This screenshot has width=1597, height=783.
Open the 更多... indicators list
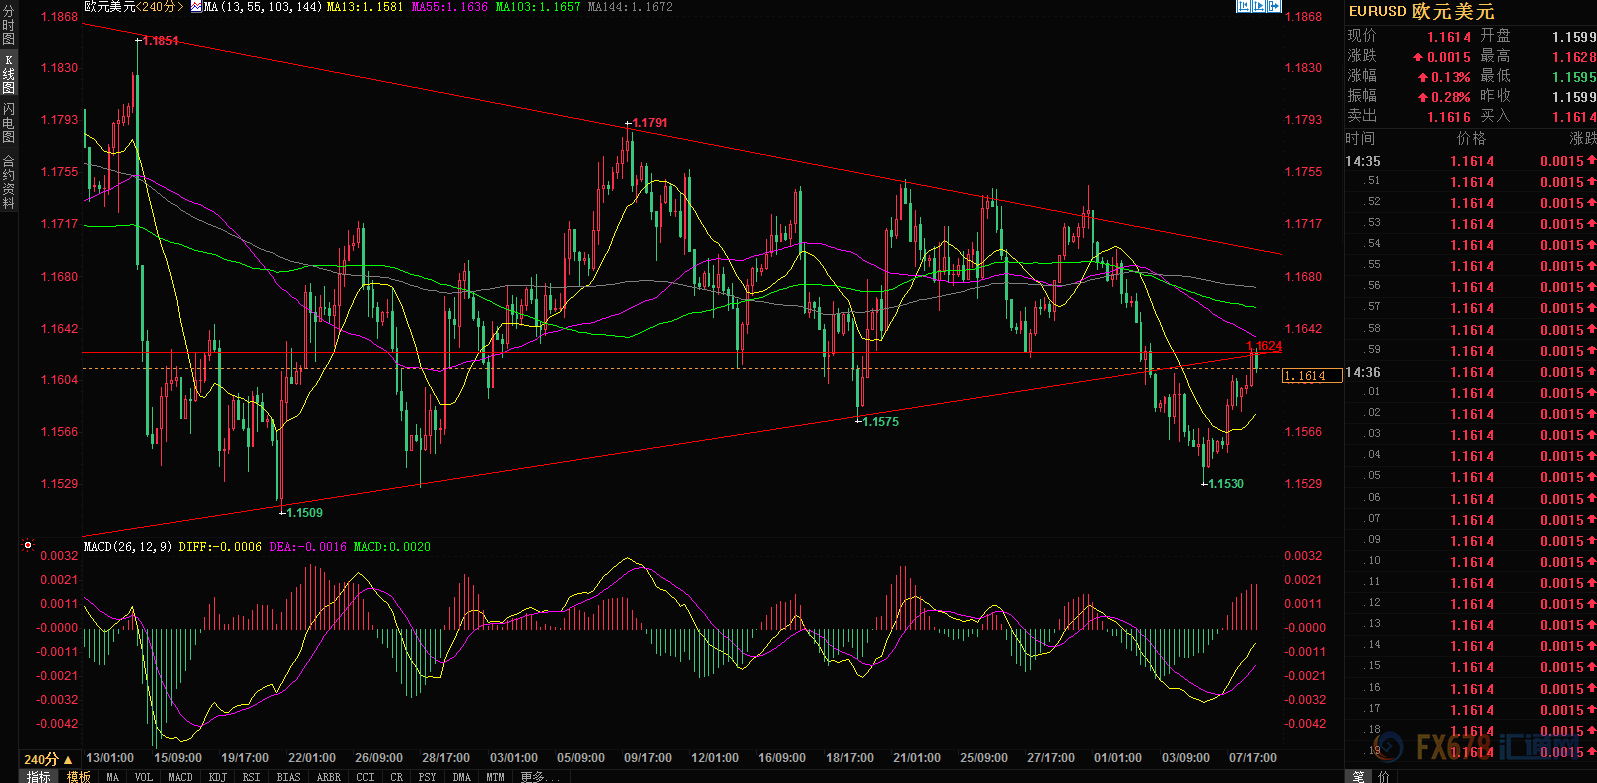click(539, 776)
